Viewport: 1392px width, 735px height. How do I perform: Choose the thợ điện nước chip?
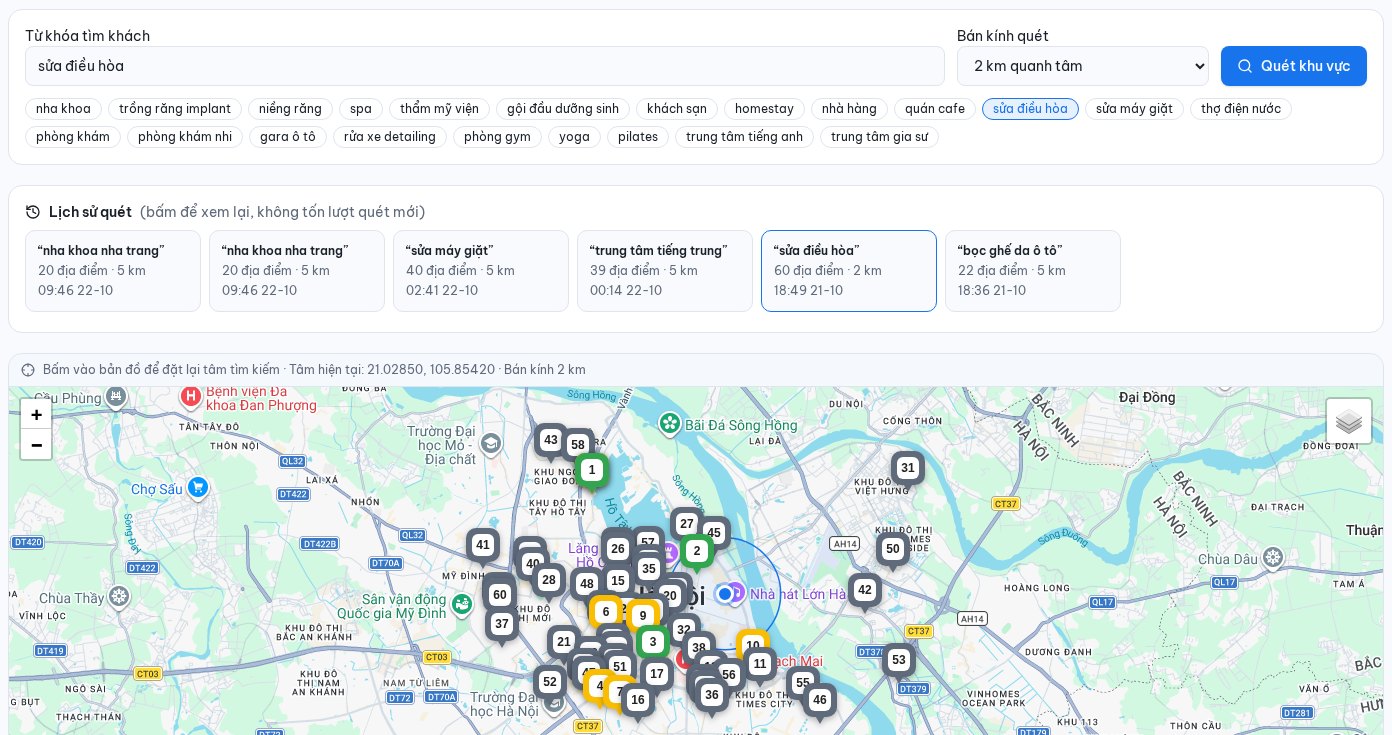pos(1241,109)
